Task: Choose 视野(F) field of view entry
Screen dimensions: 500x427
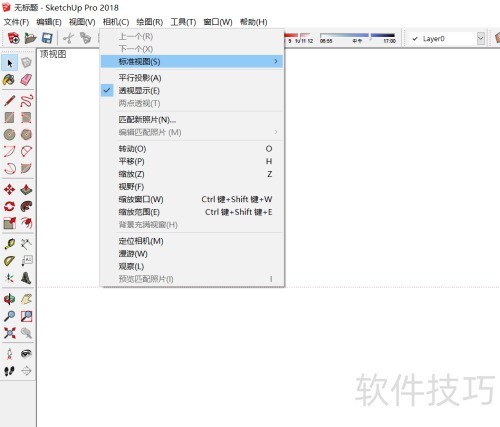Action: (x=192, y=187)
